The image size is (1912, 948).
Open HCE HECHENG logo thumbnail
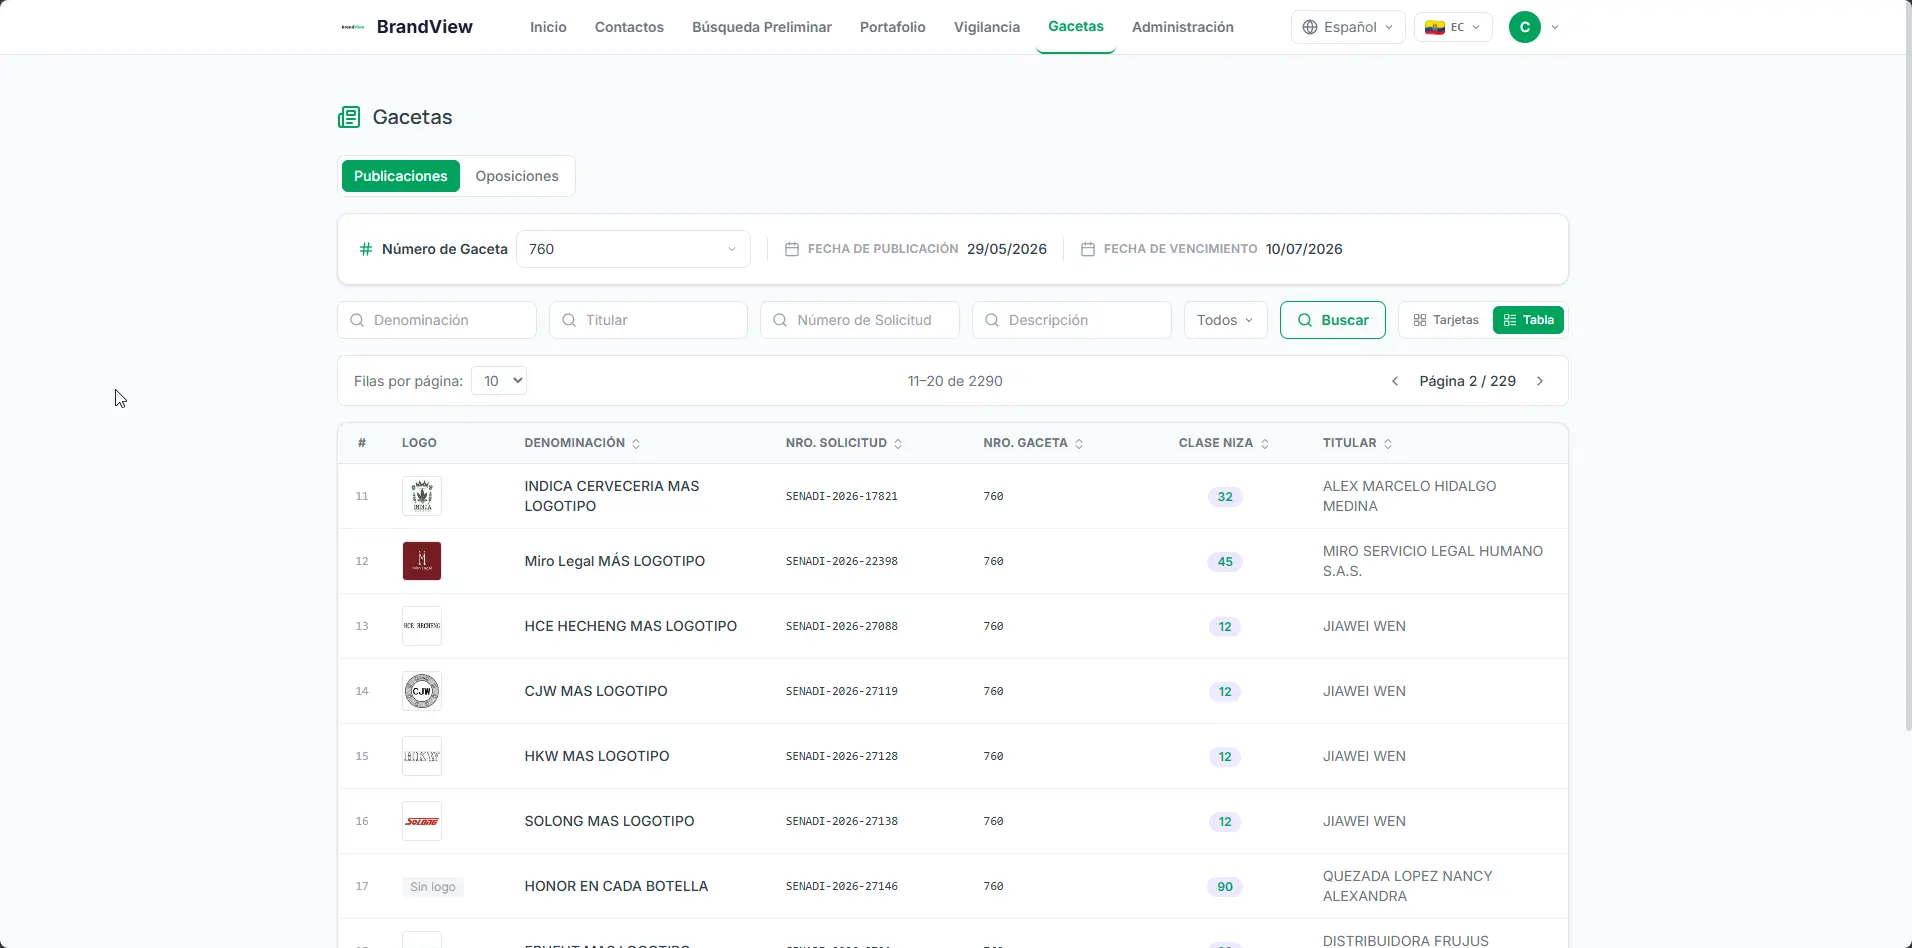[x=422, y=626]
